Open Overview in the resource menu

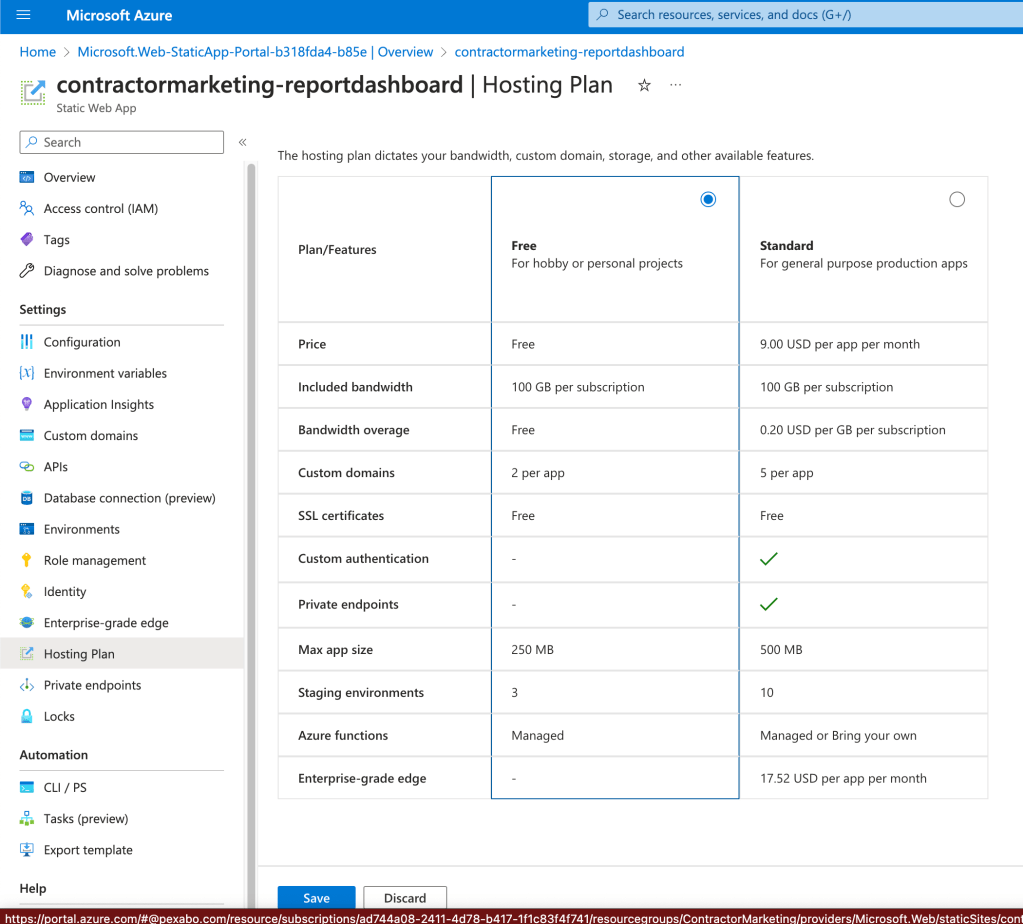(x=69, y=177)
